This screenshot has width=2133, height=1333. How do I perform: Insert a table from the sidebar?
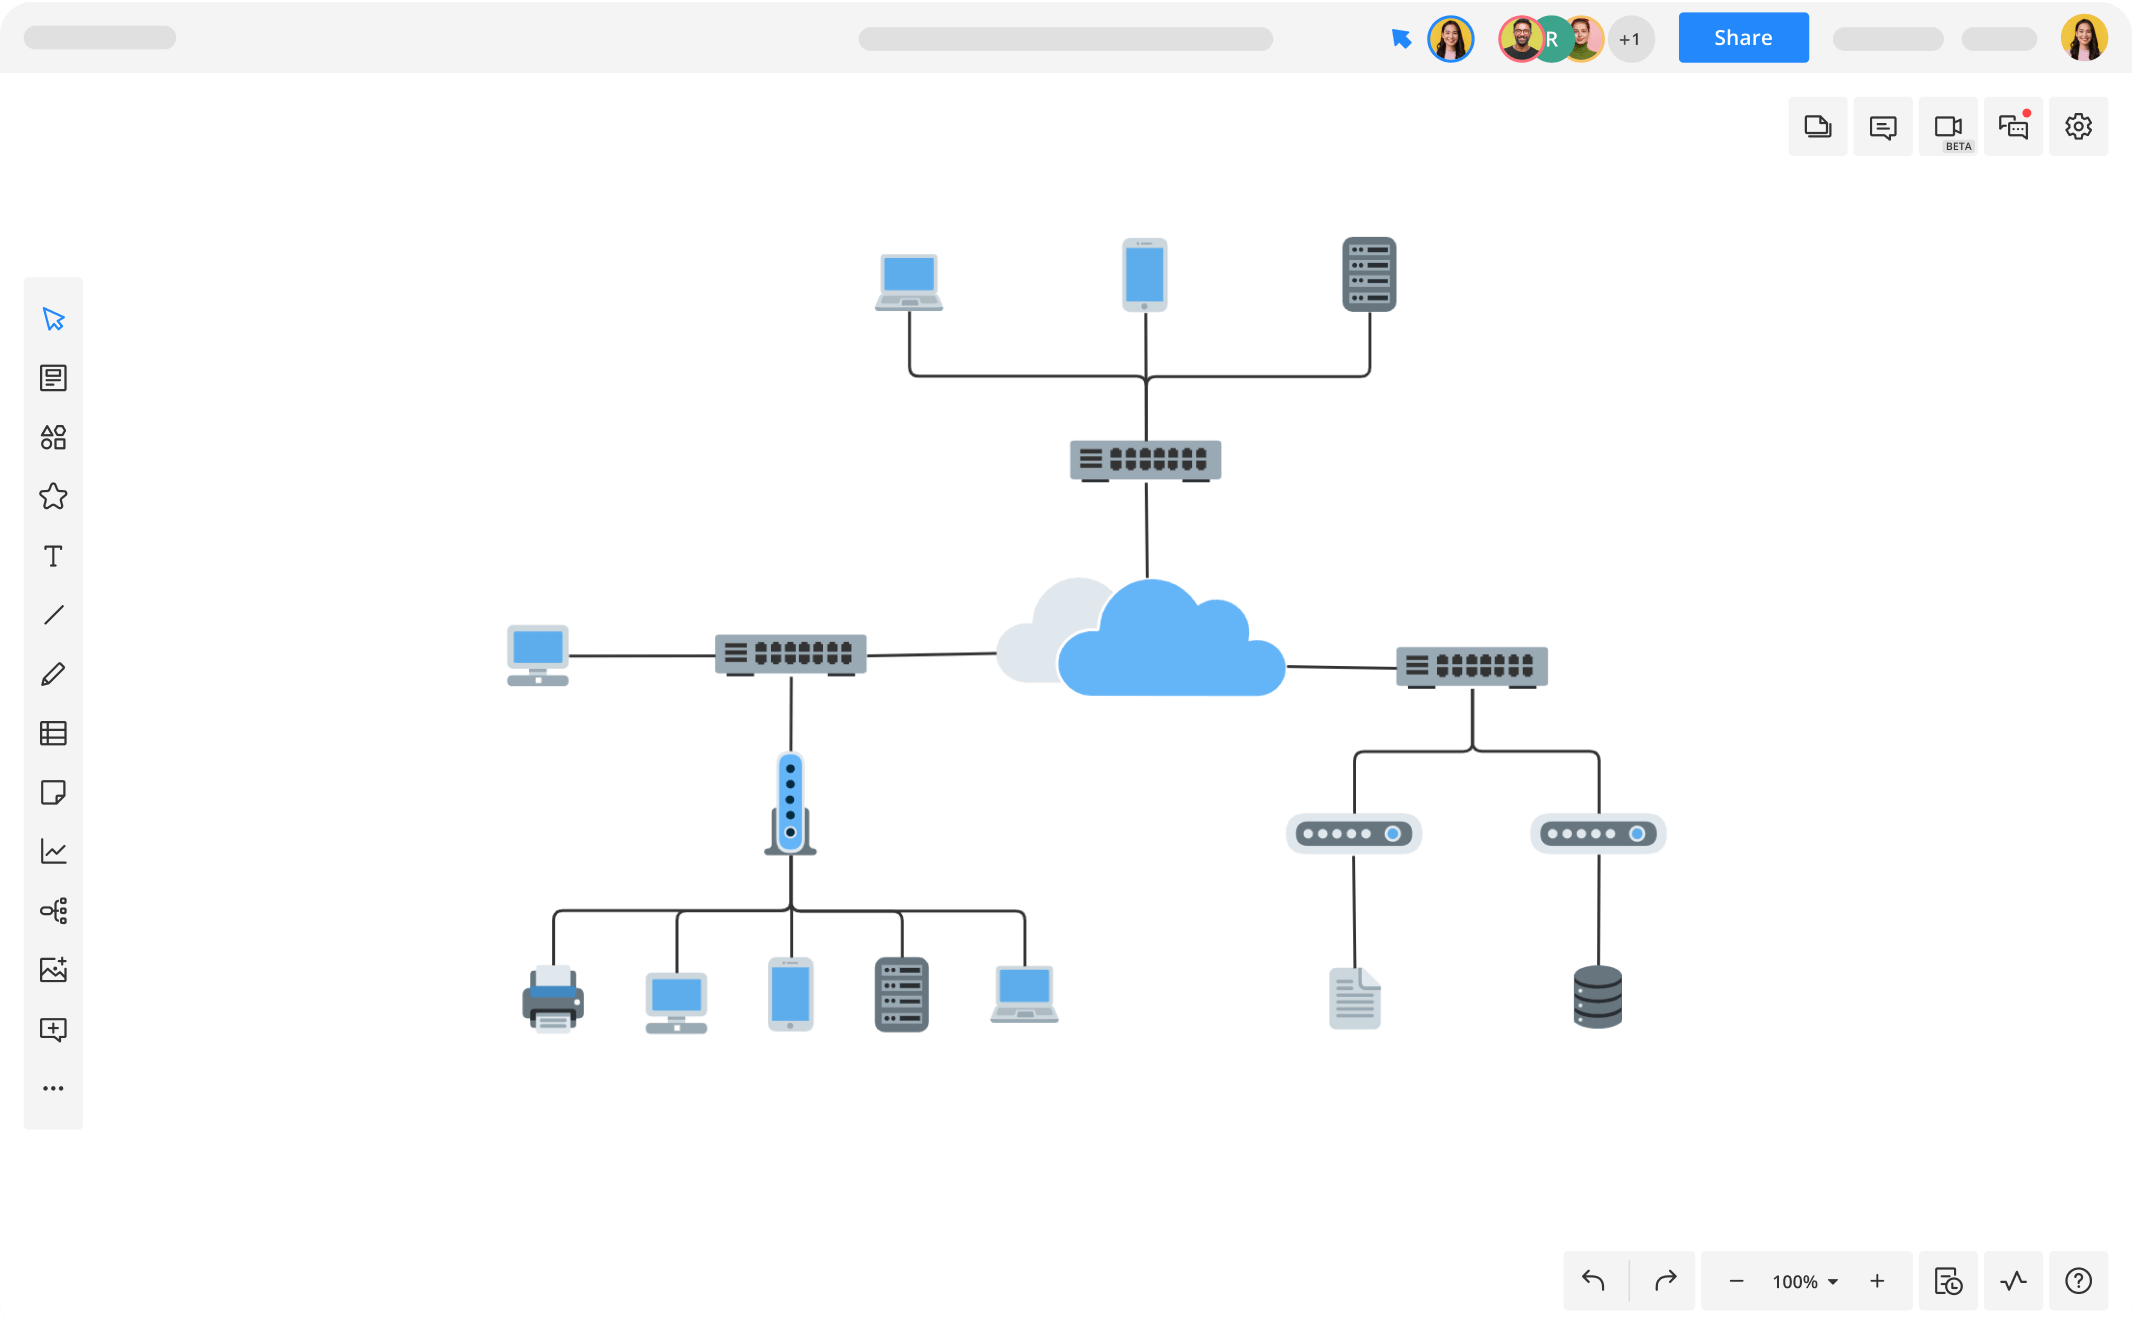point(53,733)
